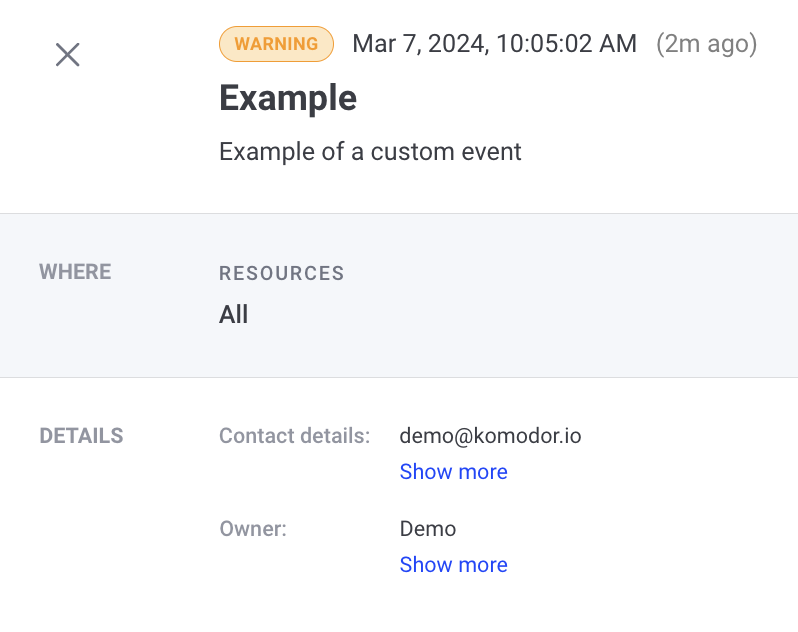Click the 2m ago relative time

pyautogui.click(x=706, y=44)
